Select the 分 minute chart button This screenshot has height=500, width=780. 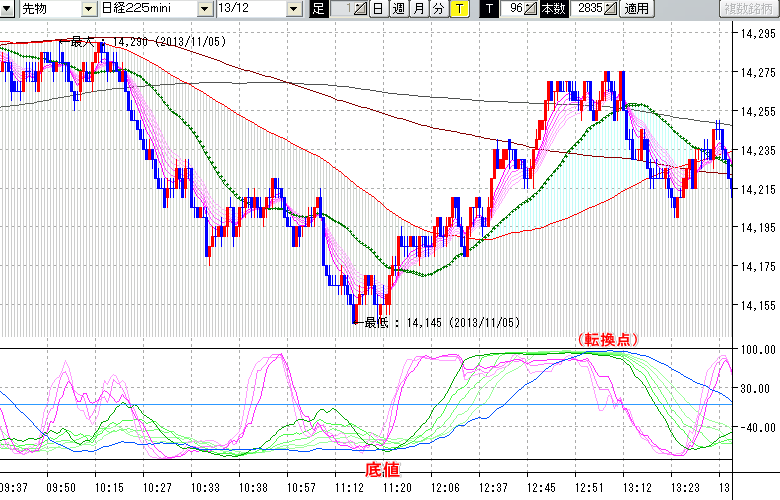pyautogui.click(x=438, y=9)
